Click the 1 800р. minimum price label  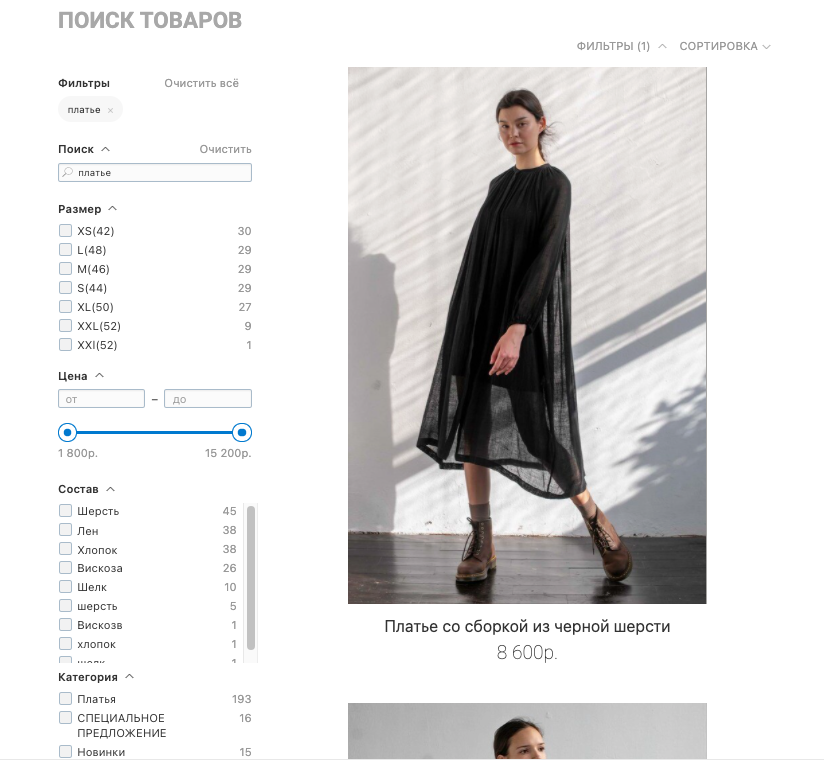[x=78, y=453]
